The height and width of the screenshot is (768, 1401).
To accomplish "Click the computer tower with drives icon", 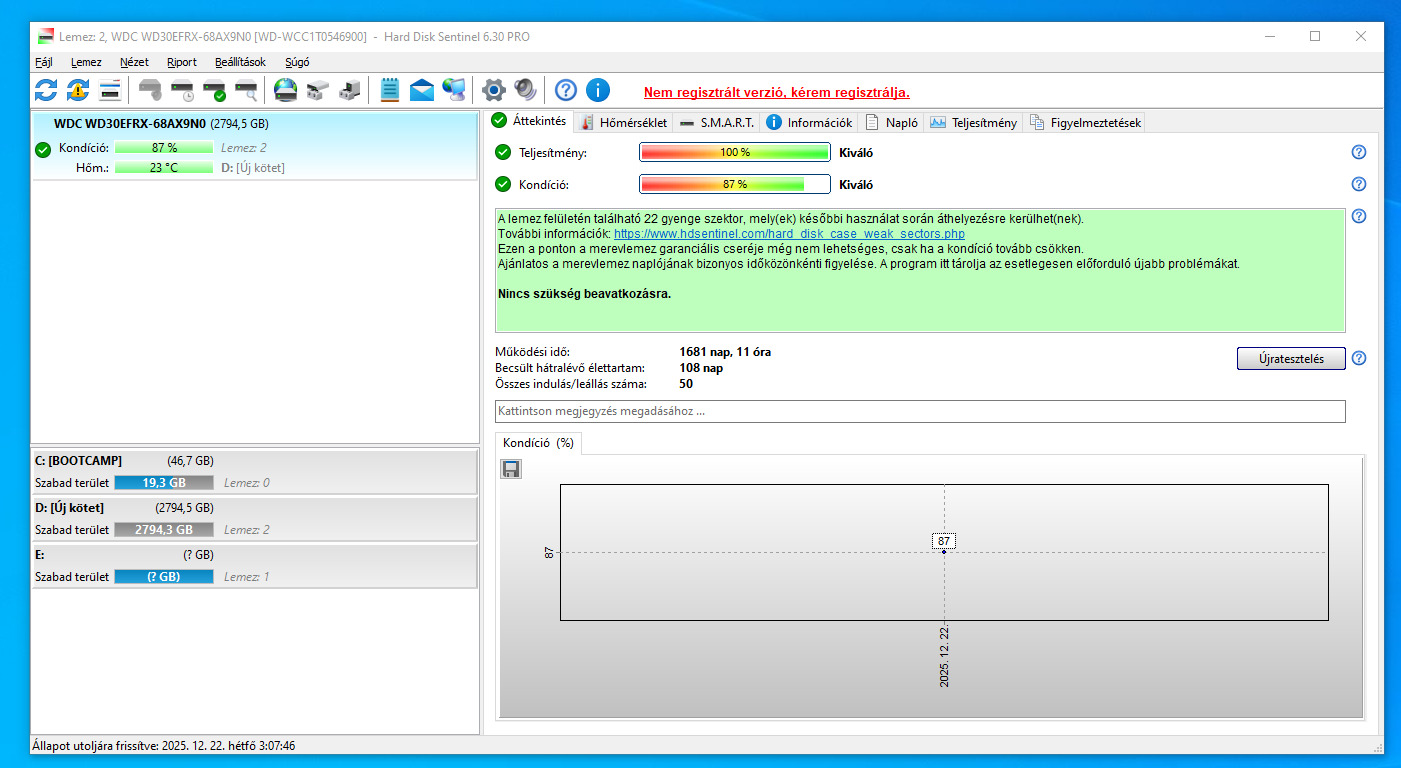I will tap(350, 91).
